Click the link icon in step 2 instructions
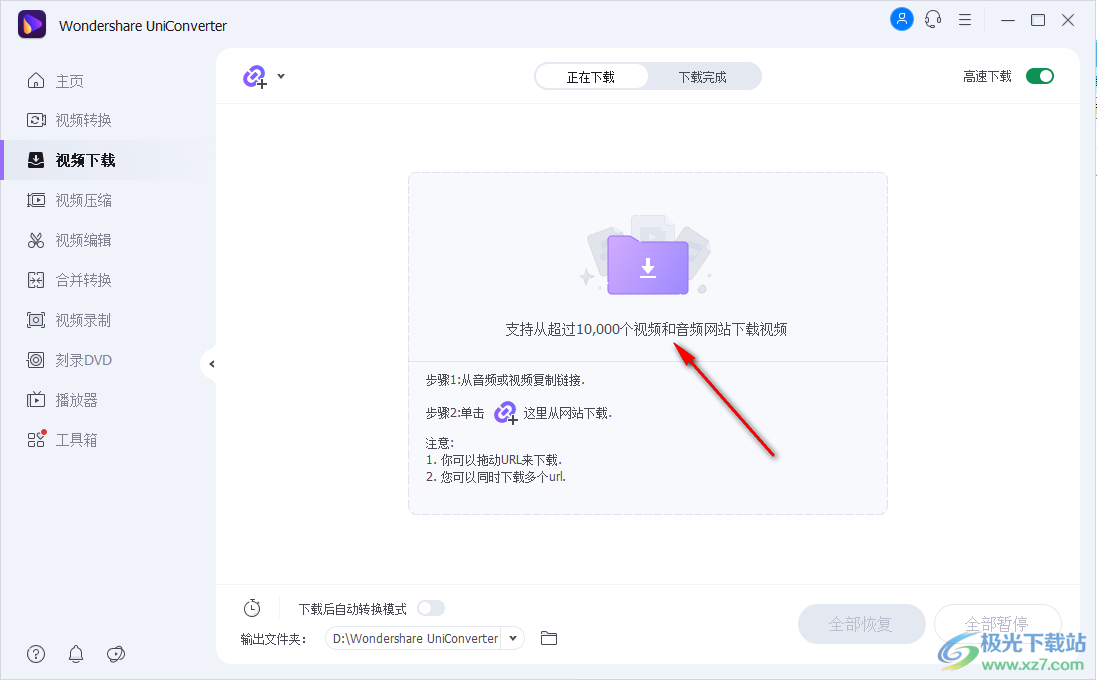The image size is (1097, 681). coord(505,413)
